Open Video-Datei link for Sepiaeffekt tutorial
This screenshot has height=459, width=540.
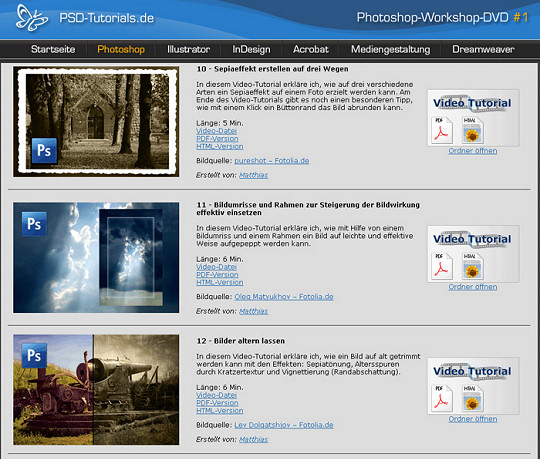pyautogui.click(x=216, y=131)
